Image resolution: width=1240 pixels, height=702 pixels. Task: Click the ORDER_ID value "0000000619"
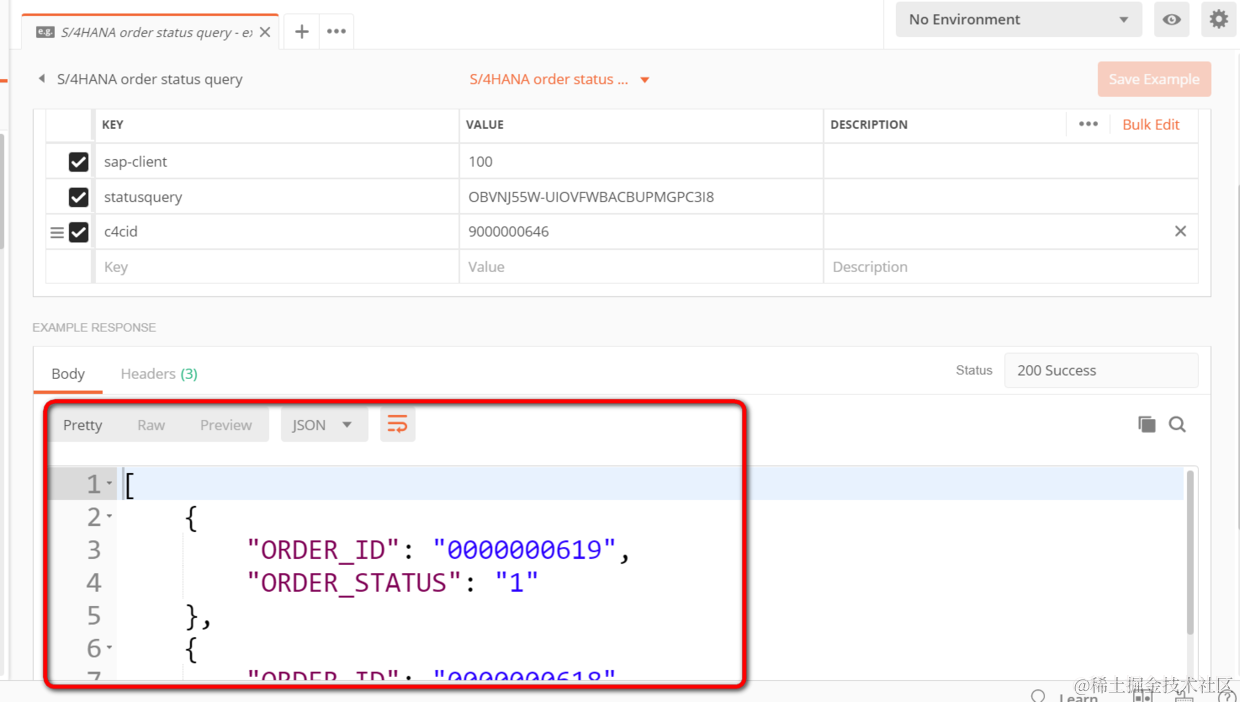525,550
